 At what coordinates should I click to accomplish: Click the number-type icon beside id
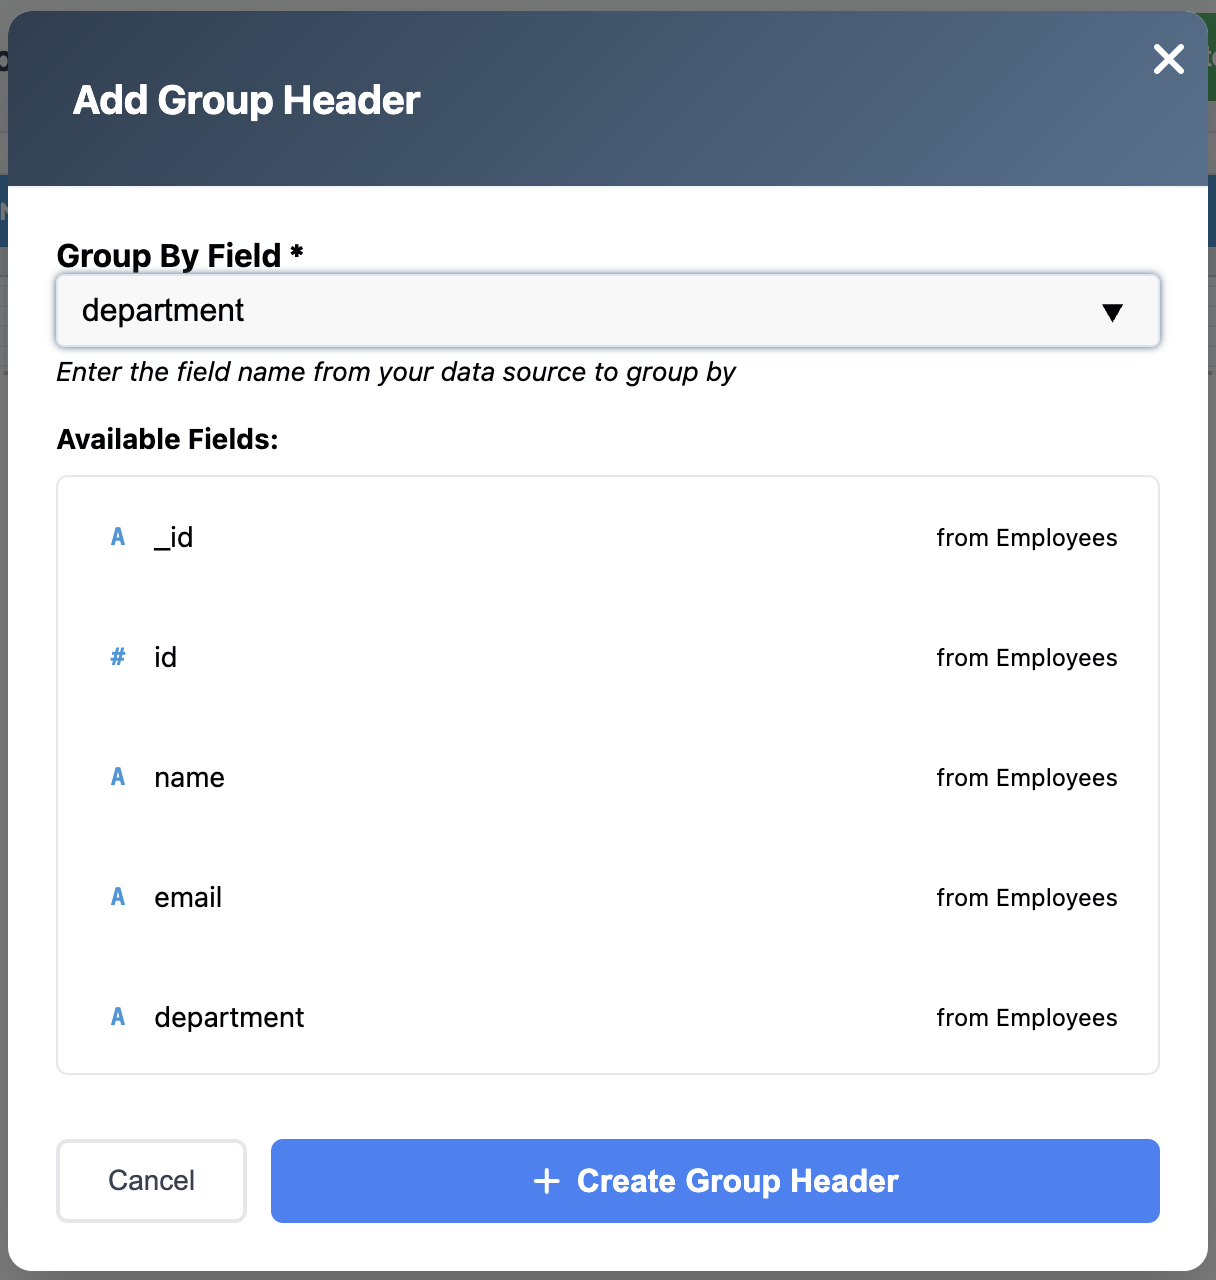118,657
